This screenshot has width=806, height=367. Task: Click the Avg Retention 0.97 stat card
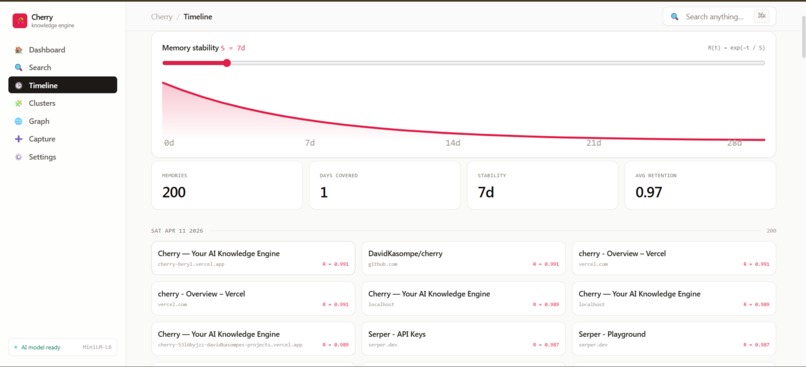700,186
